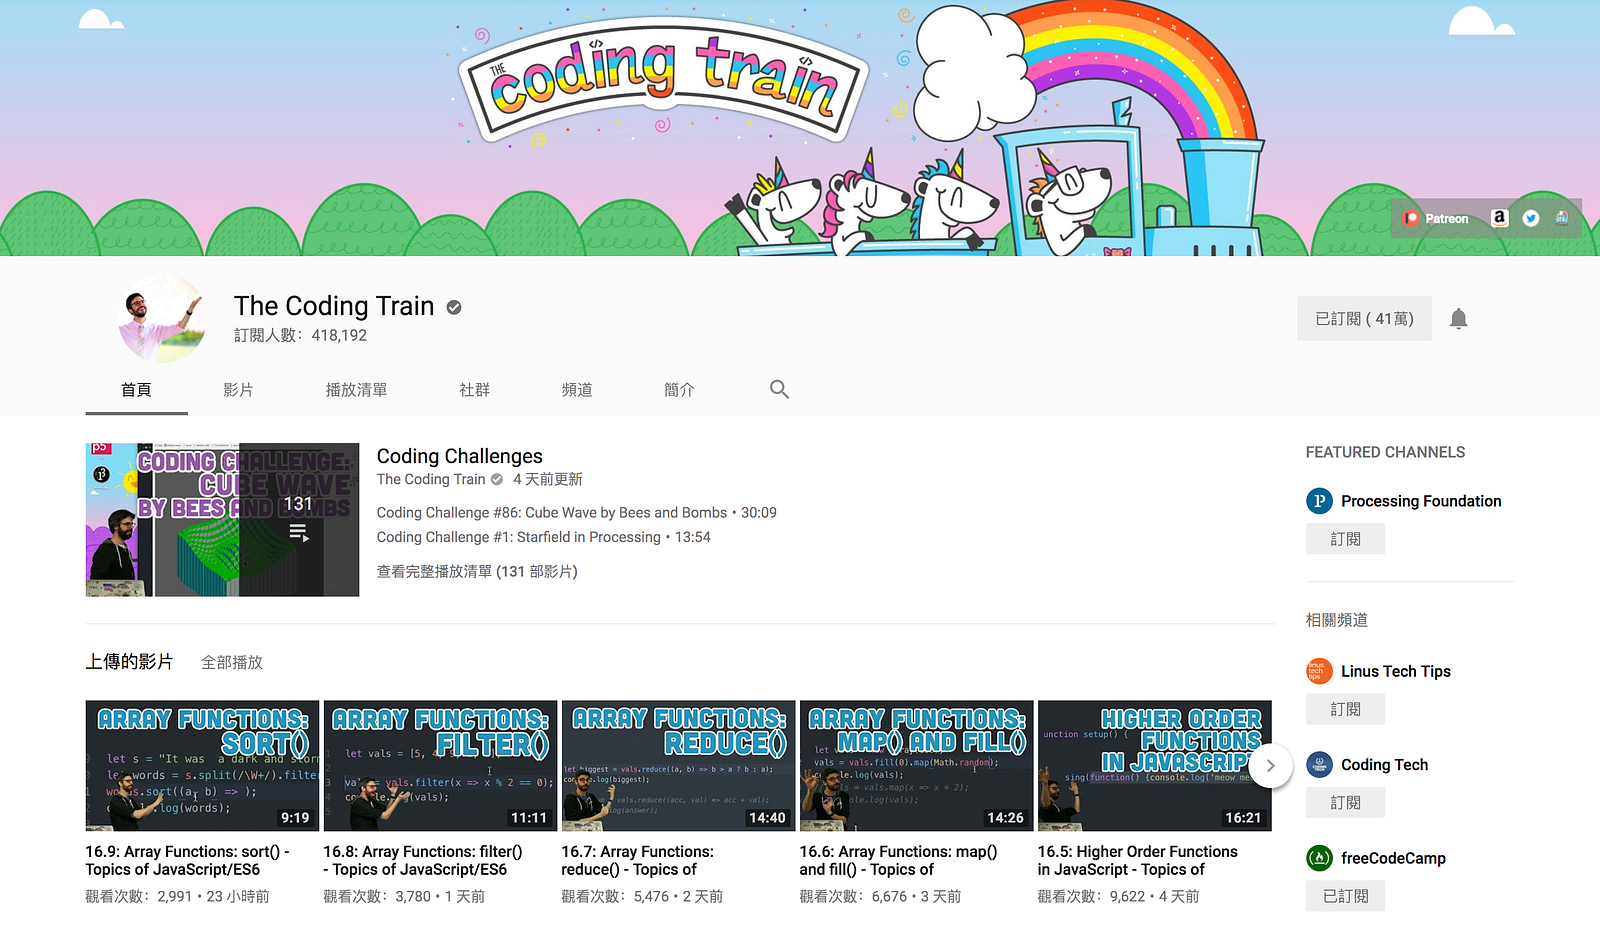Open the Coding Challenges playlist title
Viewport: 1600px width, 934px height.
pos(460,456)
